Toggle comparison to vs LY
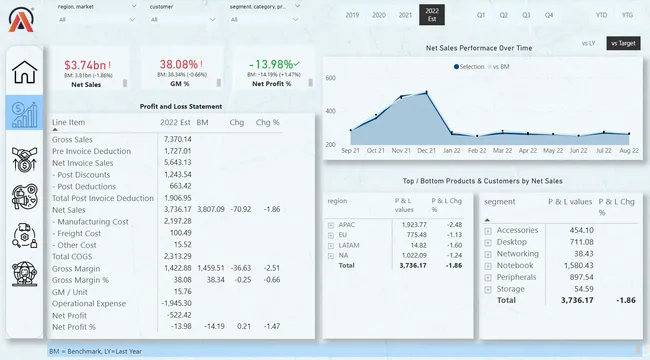 (x=588, y=43)
